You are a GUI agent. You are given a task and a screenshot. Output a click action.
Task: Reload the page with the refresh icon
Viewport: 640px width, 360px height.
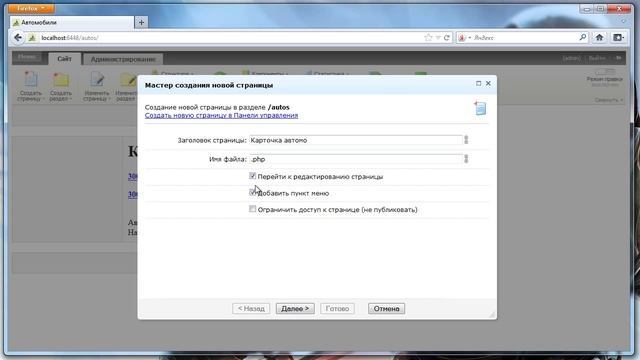447,38
